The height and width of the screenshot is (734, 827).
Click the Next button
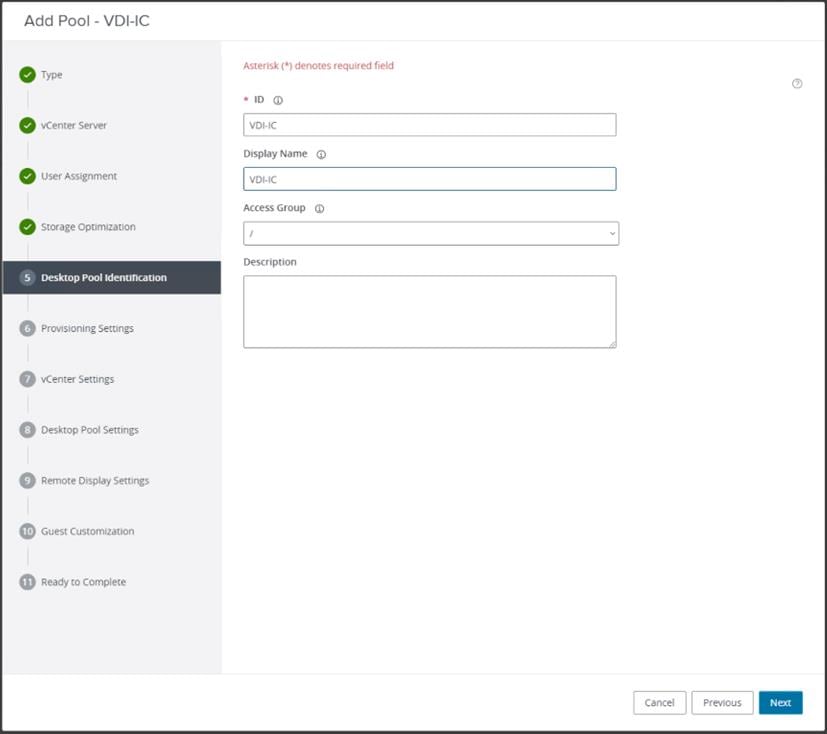tap(780, 703)
